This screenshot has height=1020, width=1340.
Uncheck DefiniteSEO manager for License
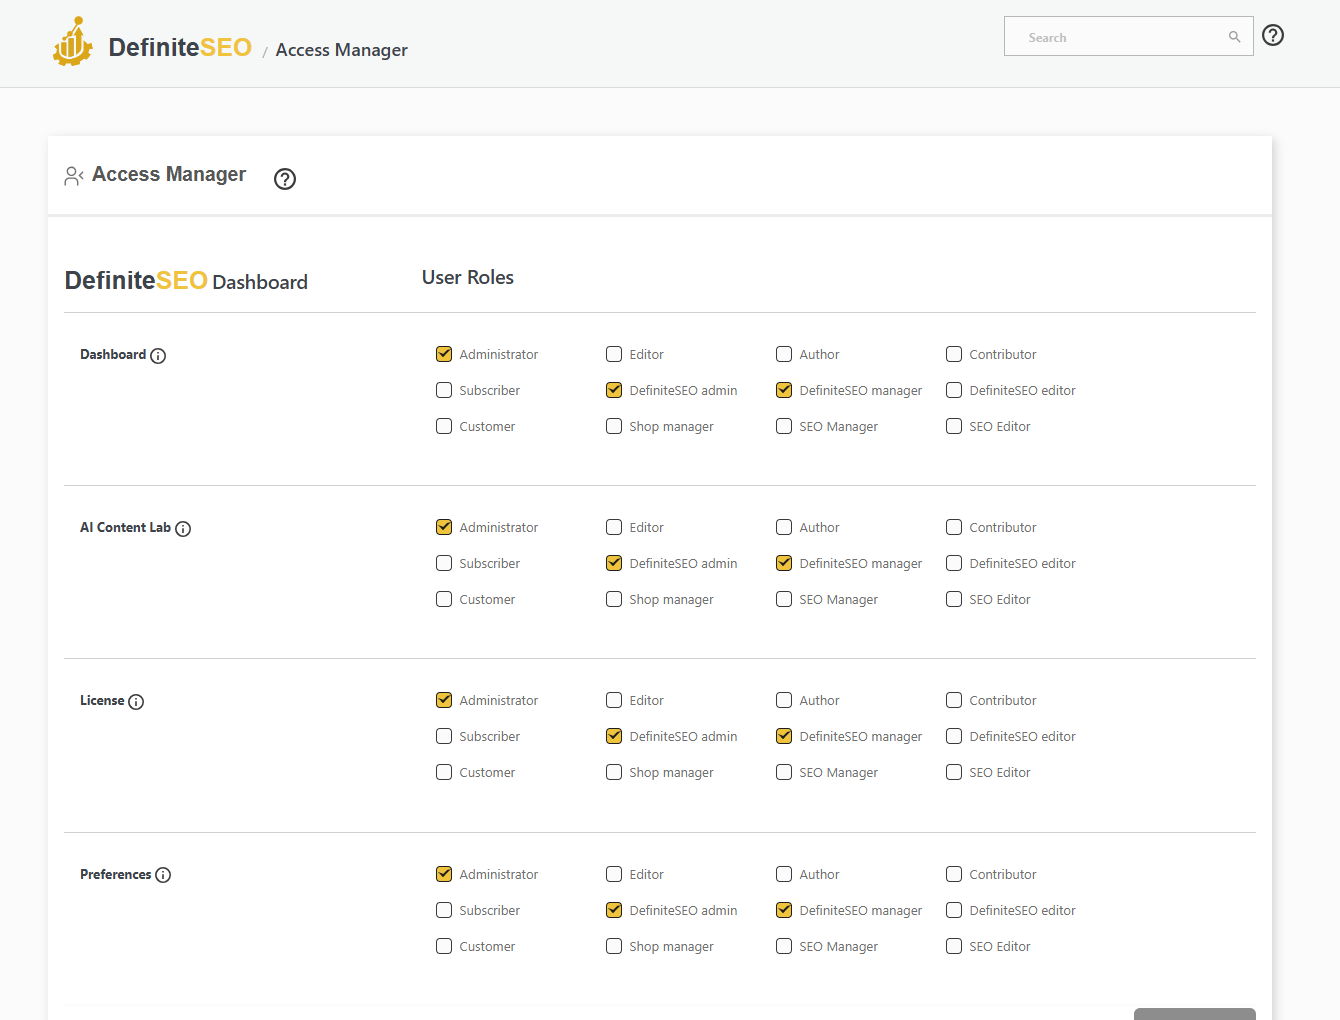click(784, 736)
